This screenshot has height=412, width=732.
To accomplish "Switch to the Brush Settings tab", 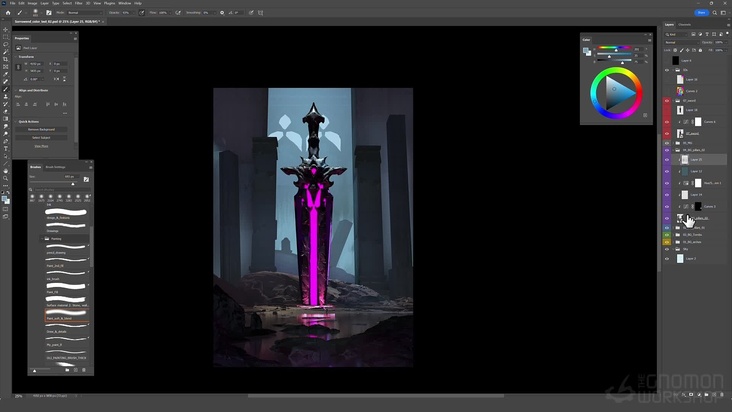I will (56, 167).
